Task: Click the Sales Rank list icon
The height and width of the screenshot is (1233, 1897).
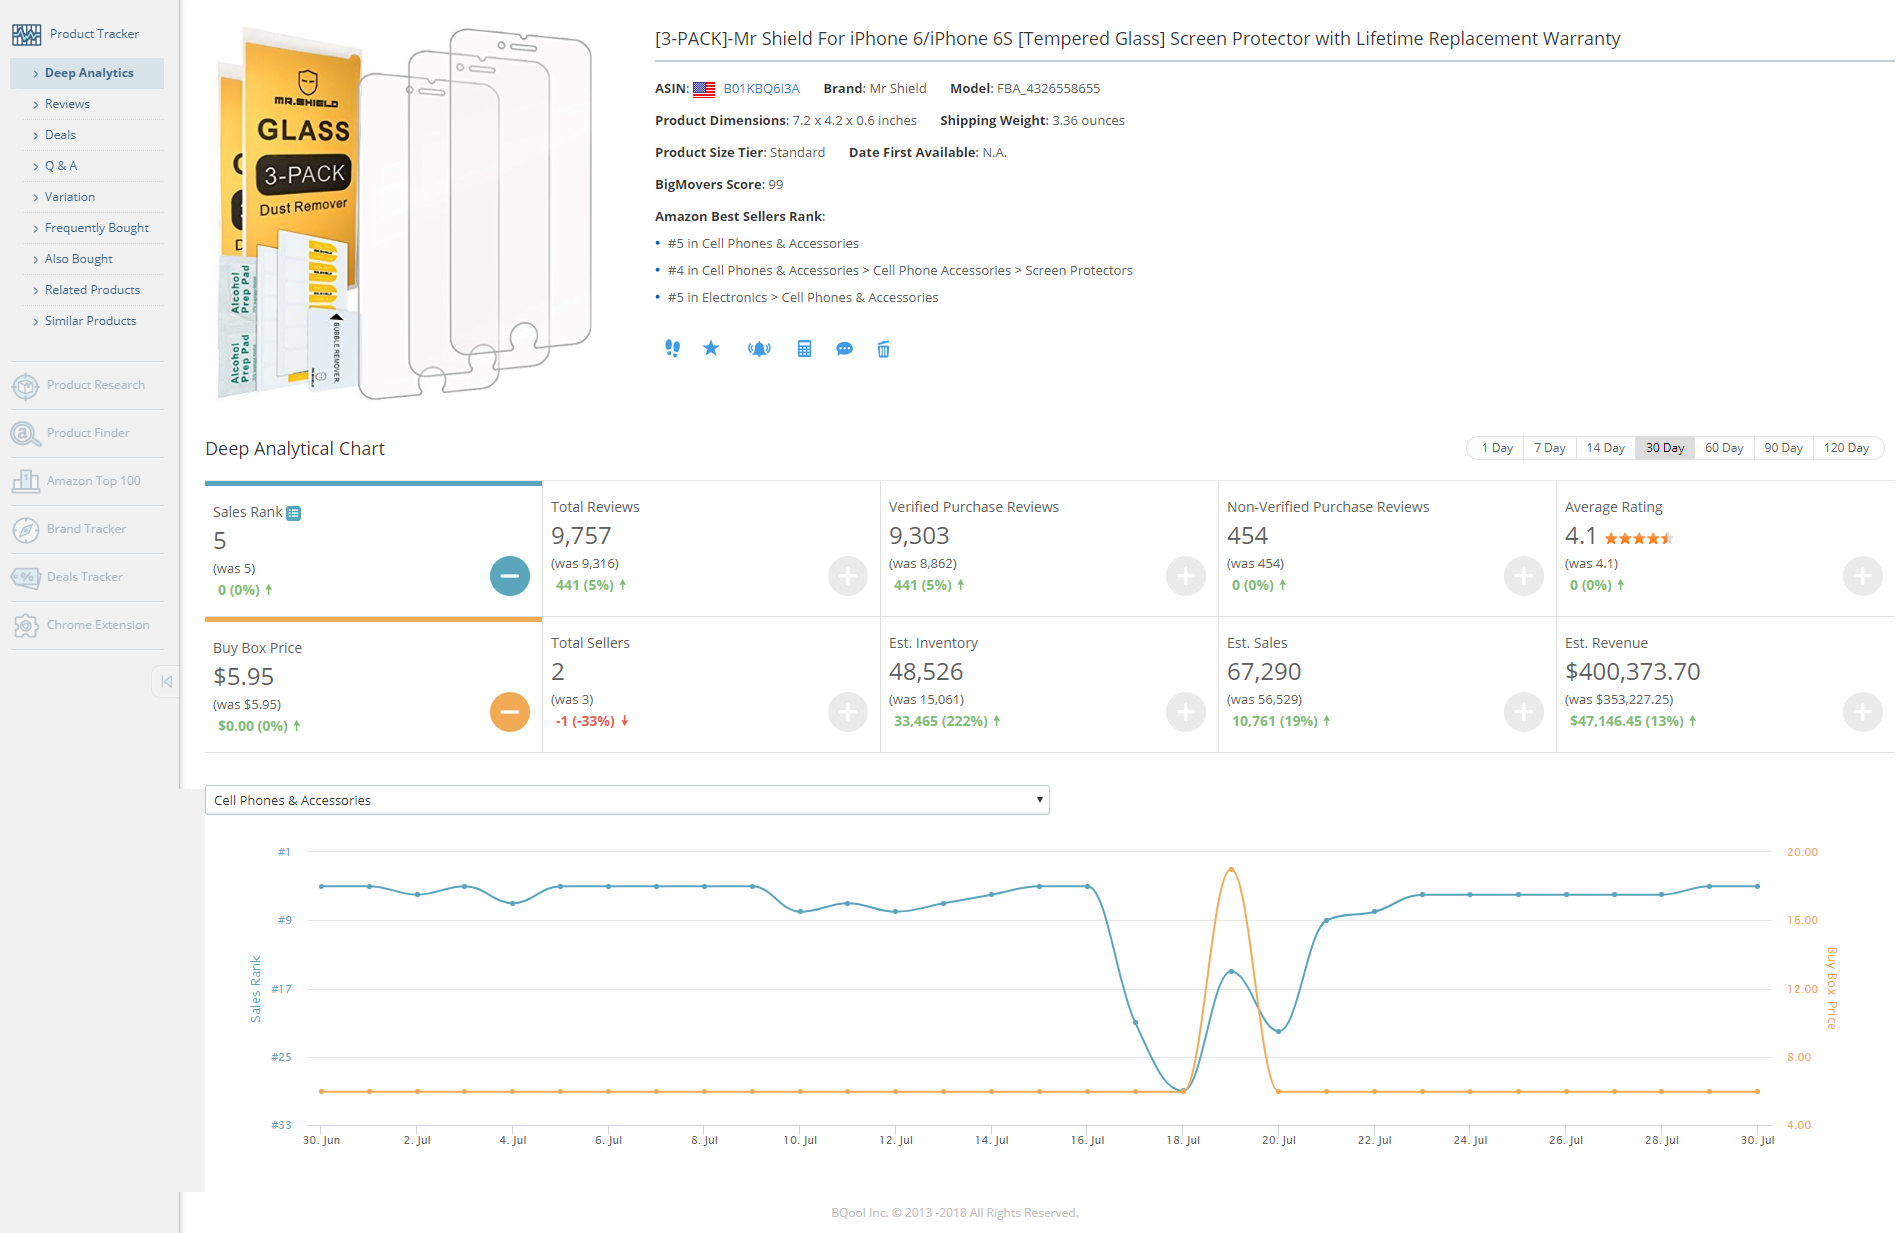Action: click(x=294, y=513)
